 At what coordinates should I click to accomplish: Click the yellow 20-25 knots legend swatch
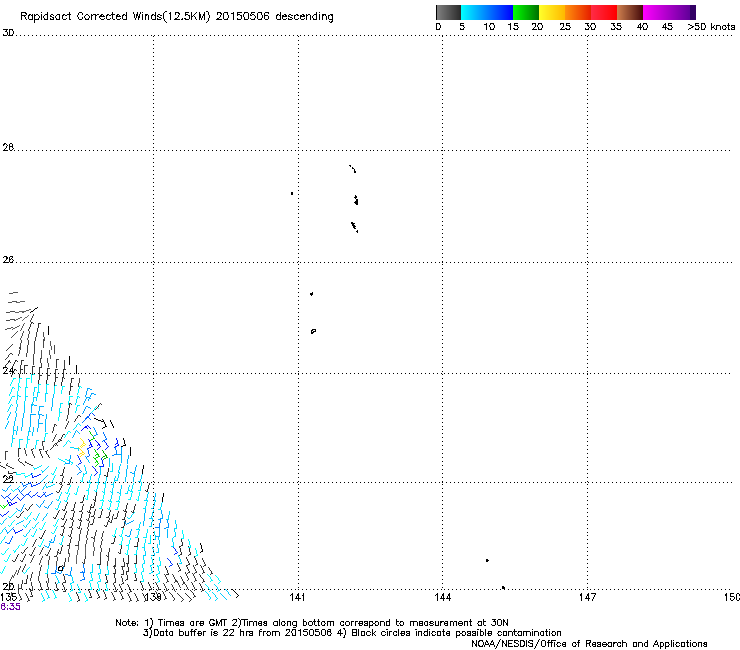click(x=552, y=12)
